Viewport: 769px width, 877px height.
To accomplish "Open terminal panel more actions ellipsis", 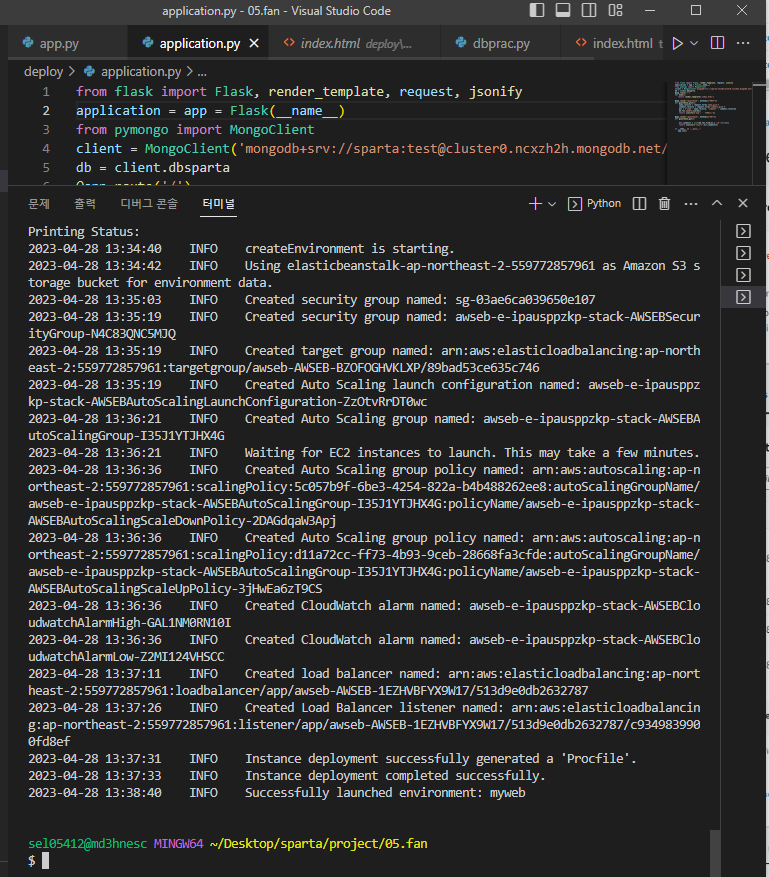I will point(691,204).
